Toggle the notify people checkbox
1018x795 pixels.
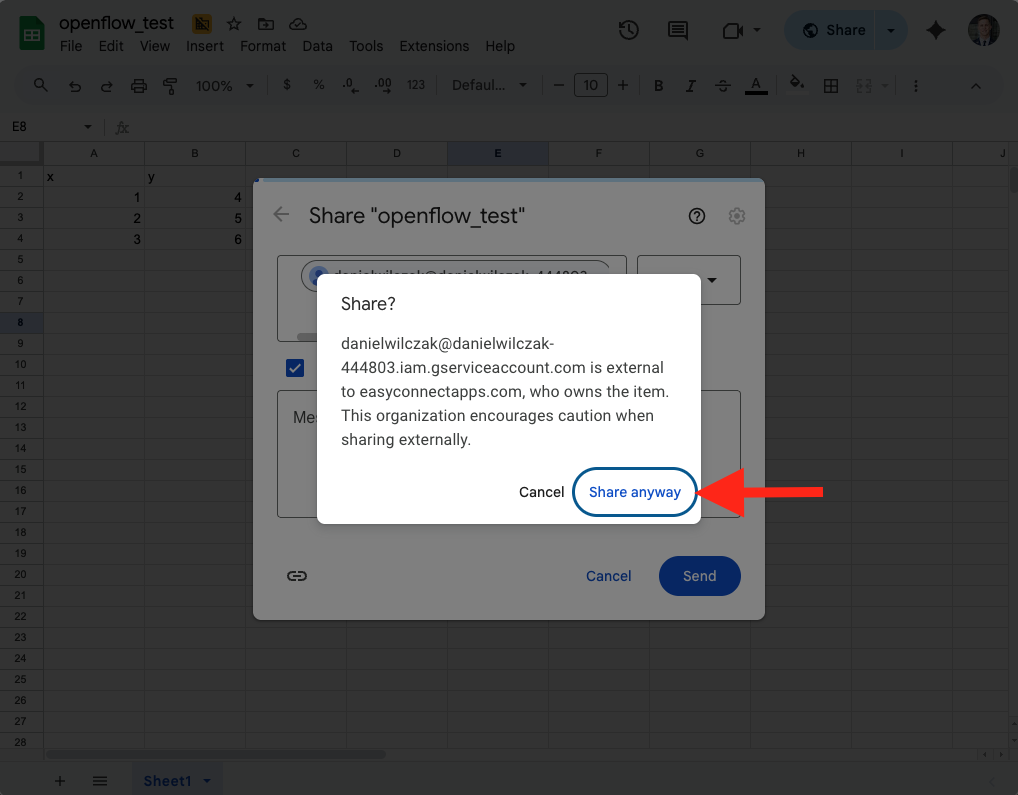(295, 368)
